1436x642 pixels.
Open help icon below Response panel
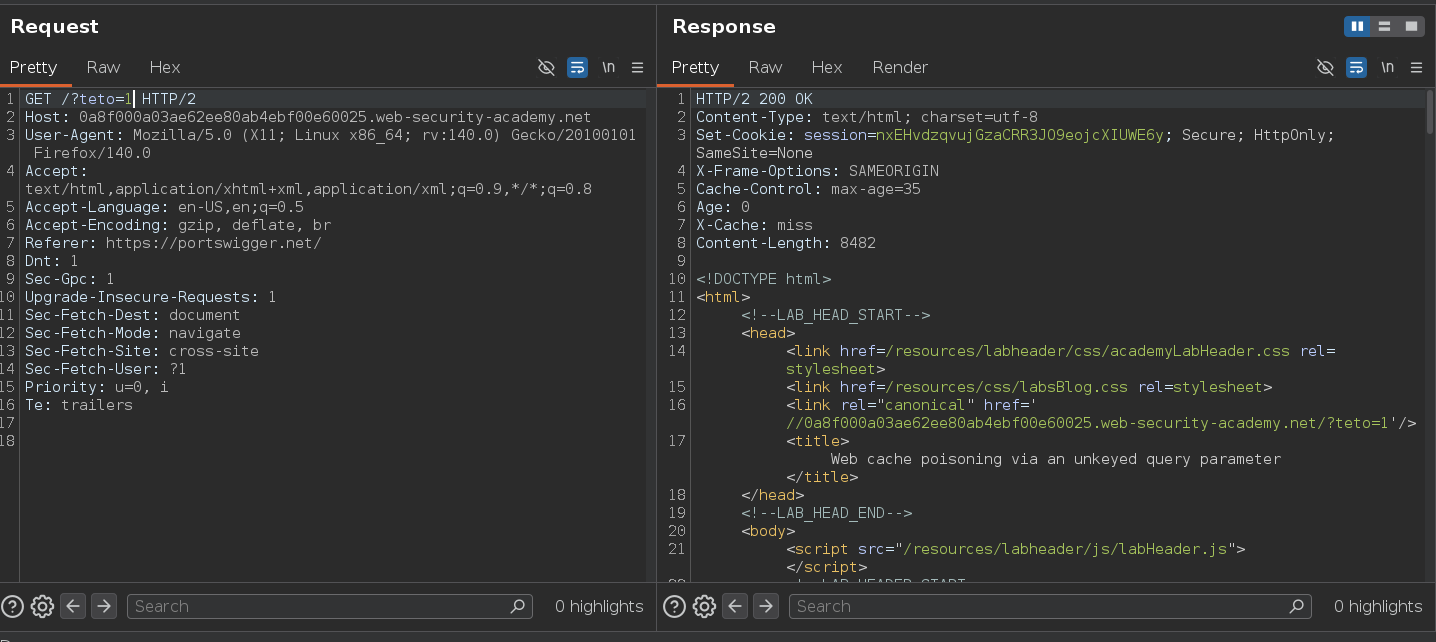(x=675, y=606)
